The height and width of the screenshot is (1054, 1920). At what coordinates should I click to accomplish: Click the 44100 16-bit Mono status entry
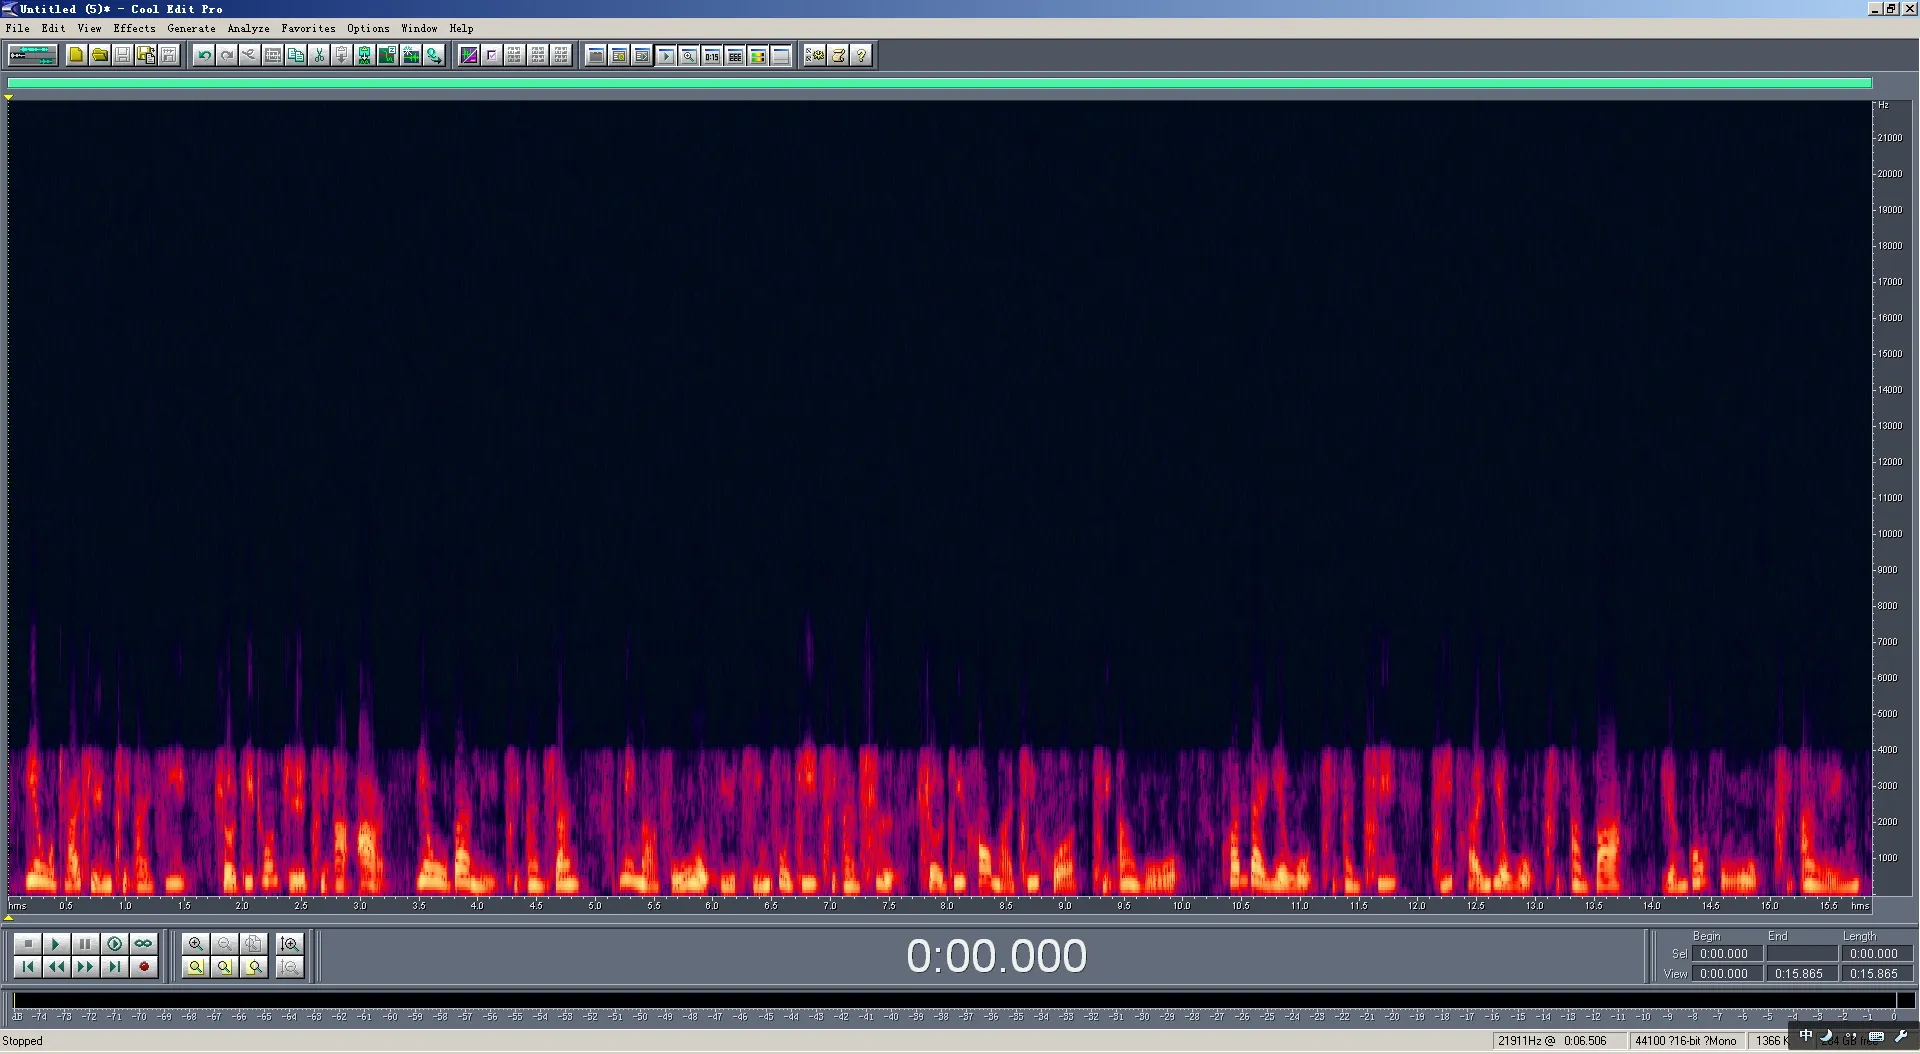[1686, 1041]
